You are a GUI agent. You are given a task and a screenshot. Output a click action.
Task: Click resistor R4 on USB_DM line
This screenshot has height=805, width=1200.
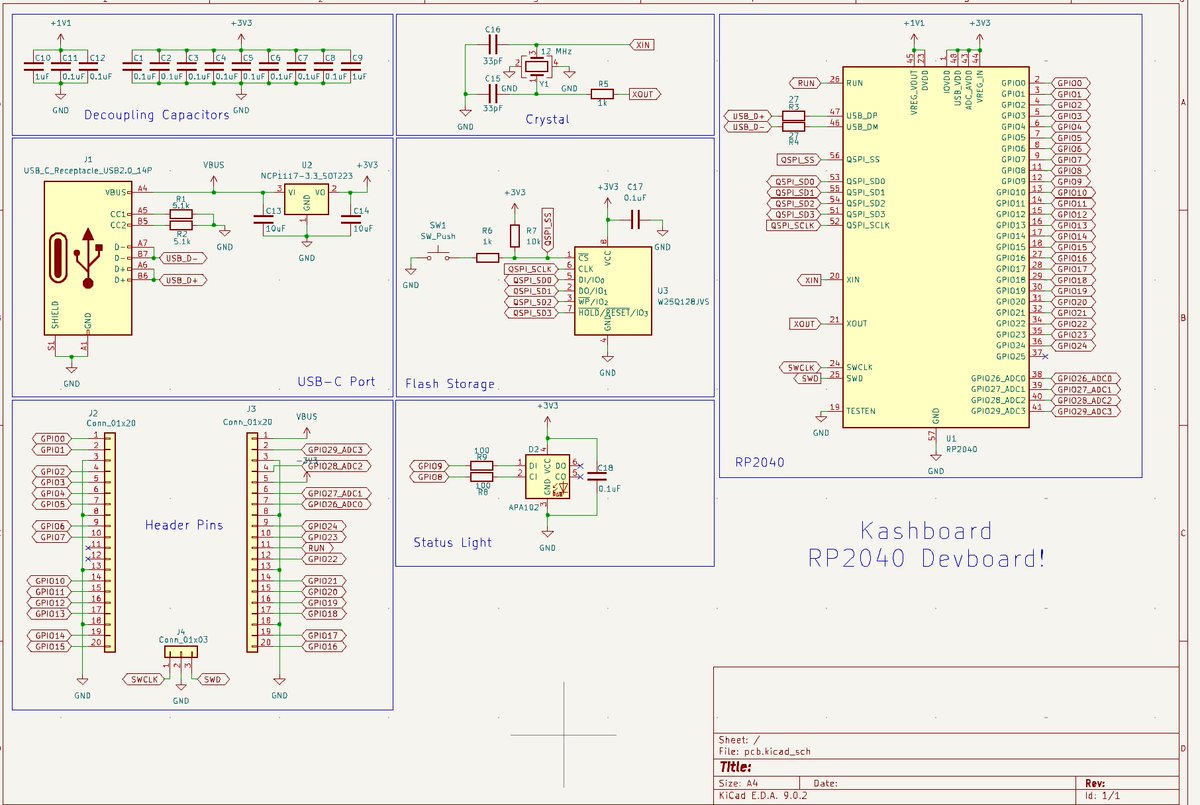pyautogui.click(x=794, y=127)
